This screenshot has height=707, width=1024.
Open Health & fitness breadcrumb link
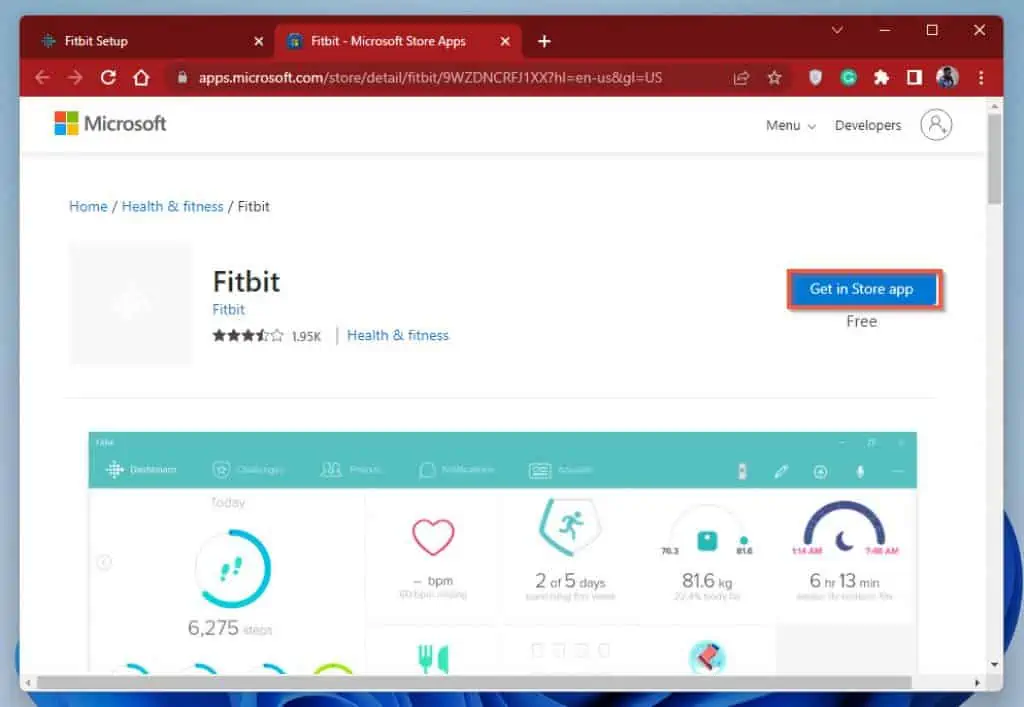pos(172,206)
